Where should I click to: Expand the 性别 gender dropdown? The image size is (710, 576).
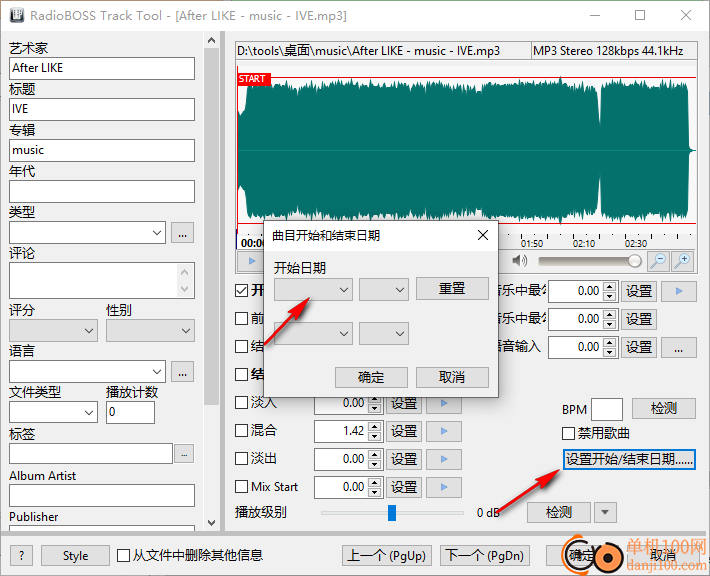coord(150,331)
